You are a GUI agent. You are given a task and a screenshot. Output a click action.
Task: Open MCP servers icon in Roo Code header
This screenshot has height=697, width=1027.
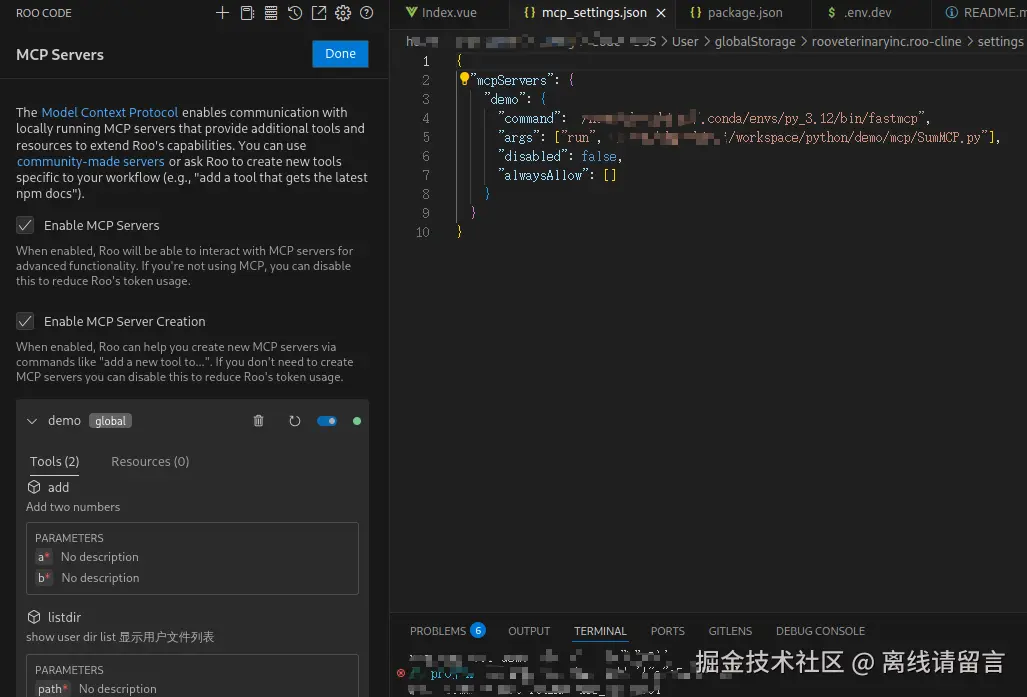click(x=271, y=12)
